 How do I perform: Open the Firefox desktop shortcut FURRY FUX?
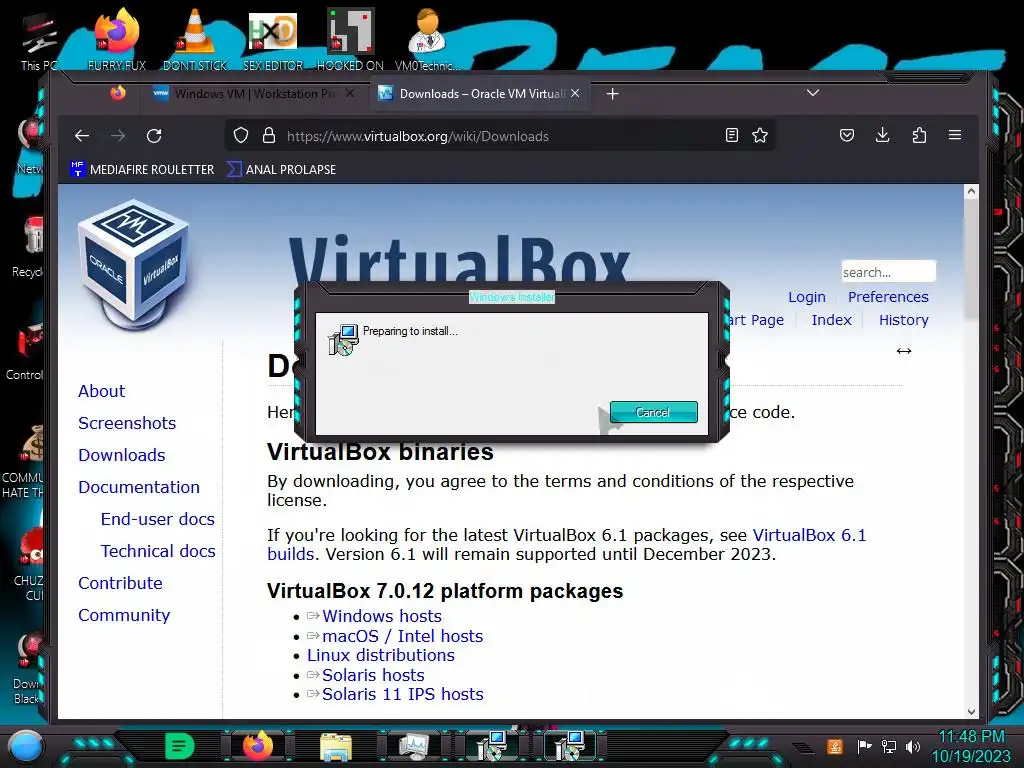(117, 39)
